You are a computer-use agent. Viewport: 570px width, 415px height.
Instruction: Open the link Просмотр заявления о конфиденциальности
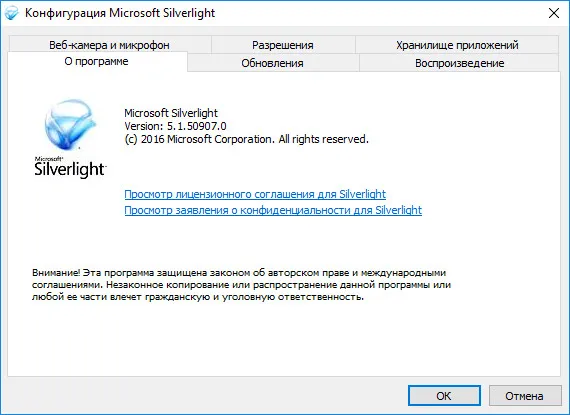[273, 210]
